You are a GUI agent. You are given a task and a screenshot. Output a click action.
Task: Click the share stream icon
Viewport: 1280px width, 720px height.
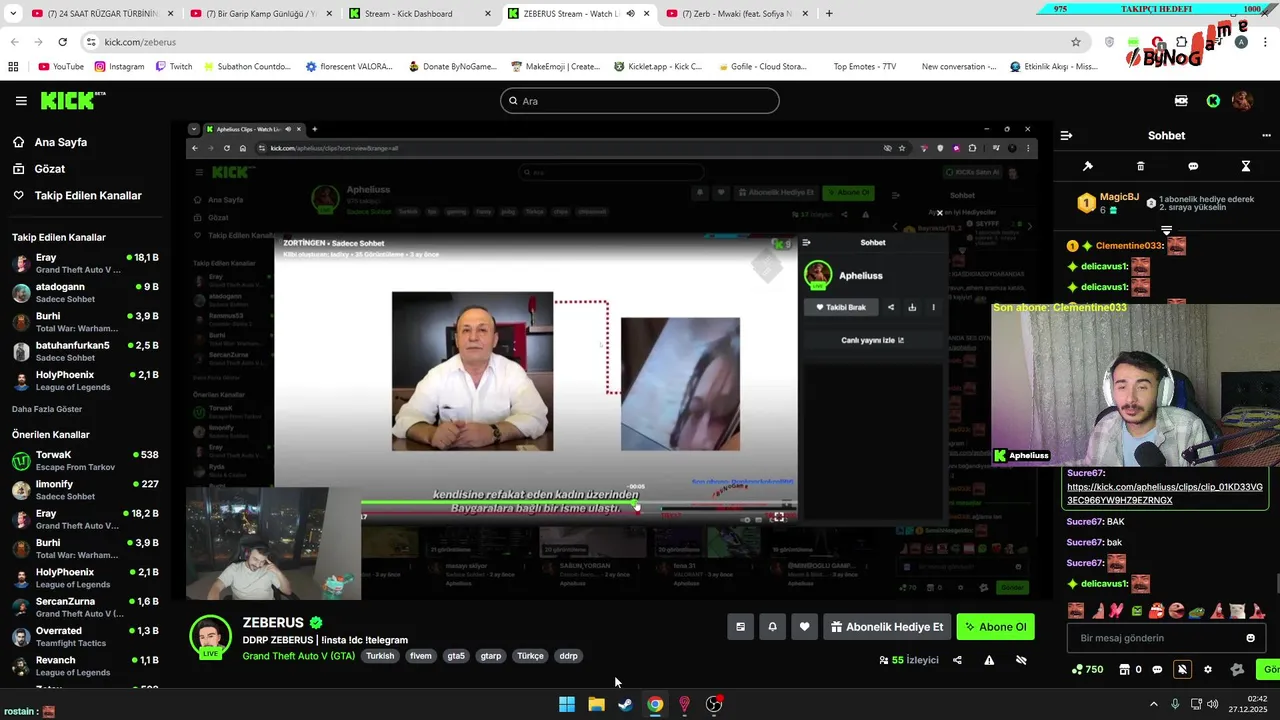(957, 660)
